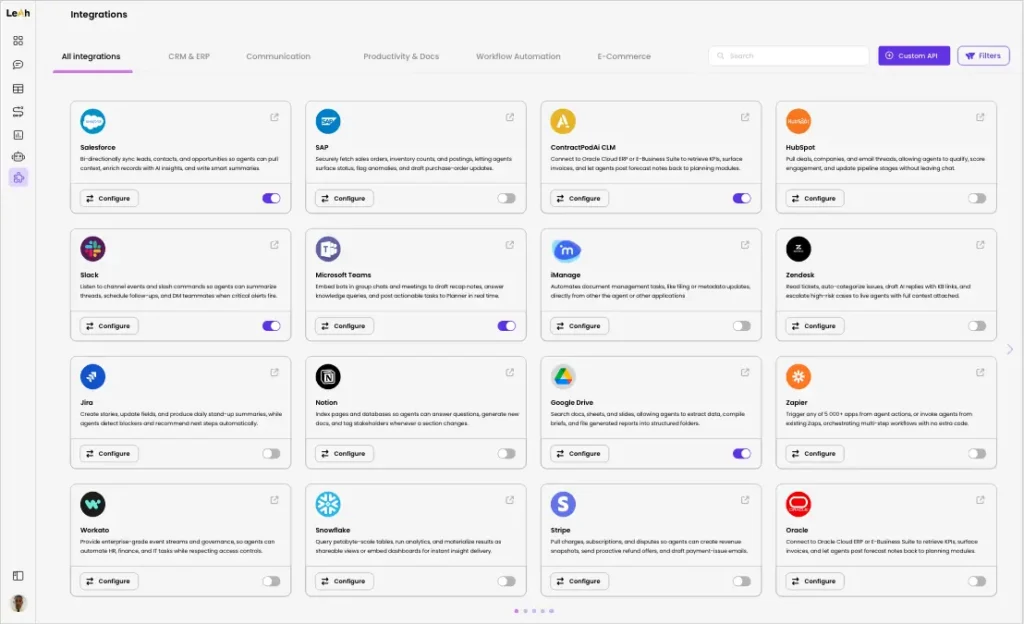The image size is (1024, 624).
Task: Turn off the Google Drive toggle
Action: click(x=741, y=453)
